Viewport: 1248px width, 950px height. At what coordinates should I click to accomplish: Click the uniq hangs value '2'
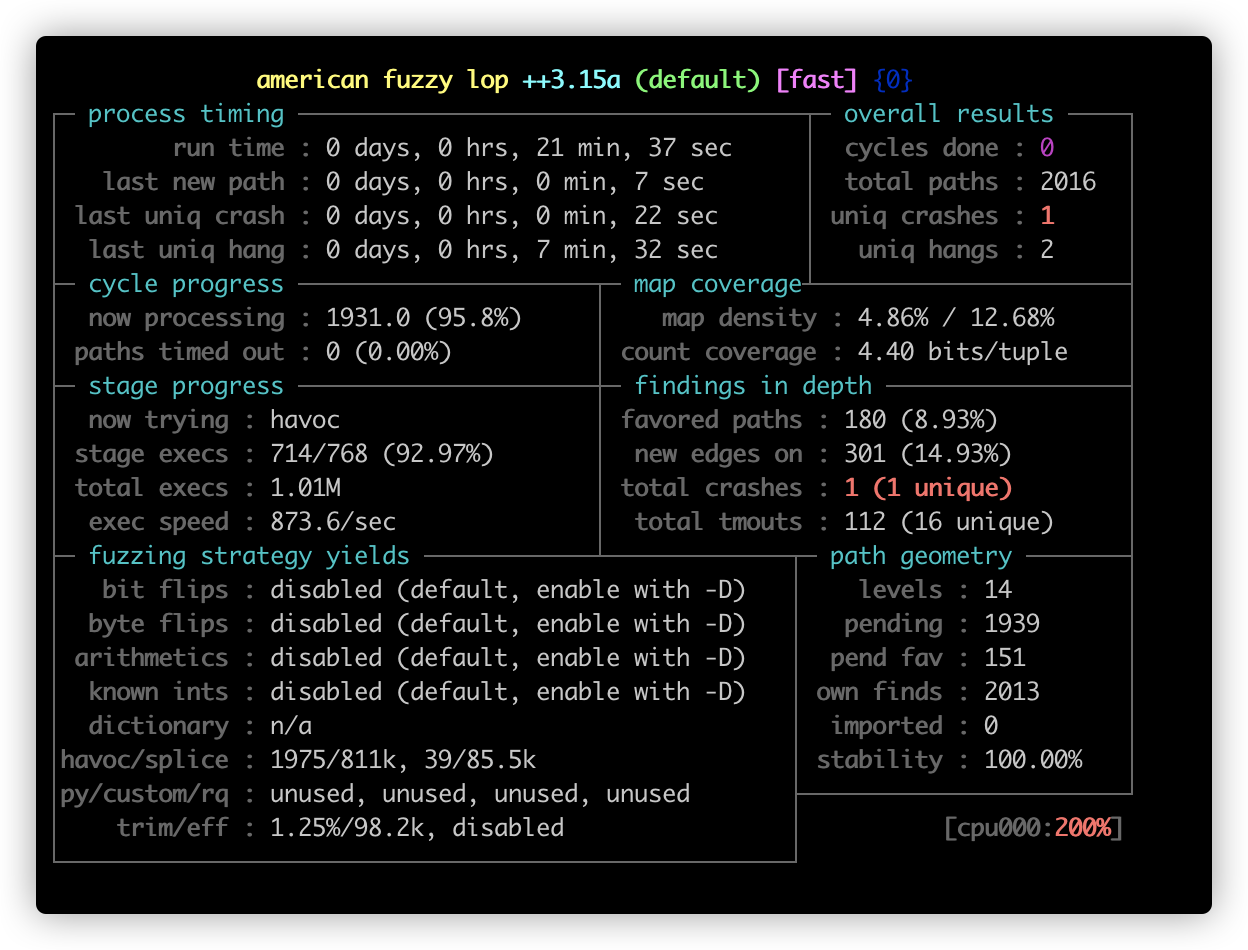point(1047,250)
